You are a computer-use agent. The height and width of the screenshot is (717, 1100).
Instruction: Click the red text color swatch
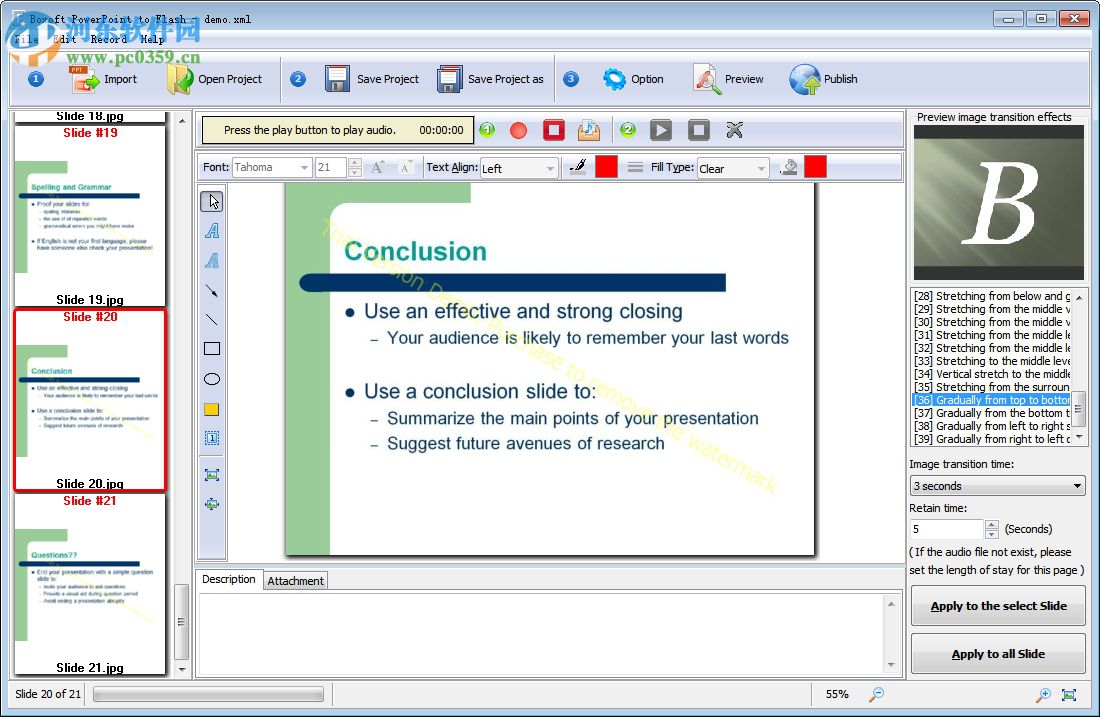point(607,166)
